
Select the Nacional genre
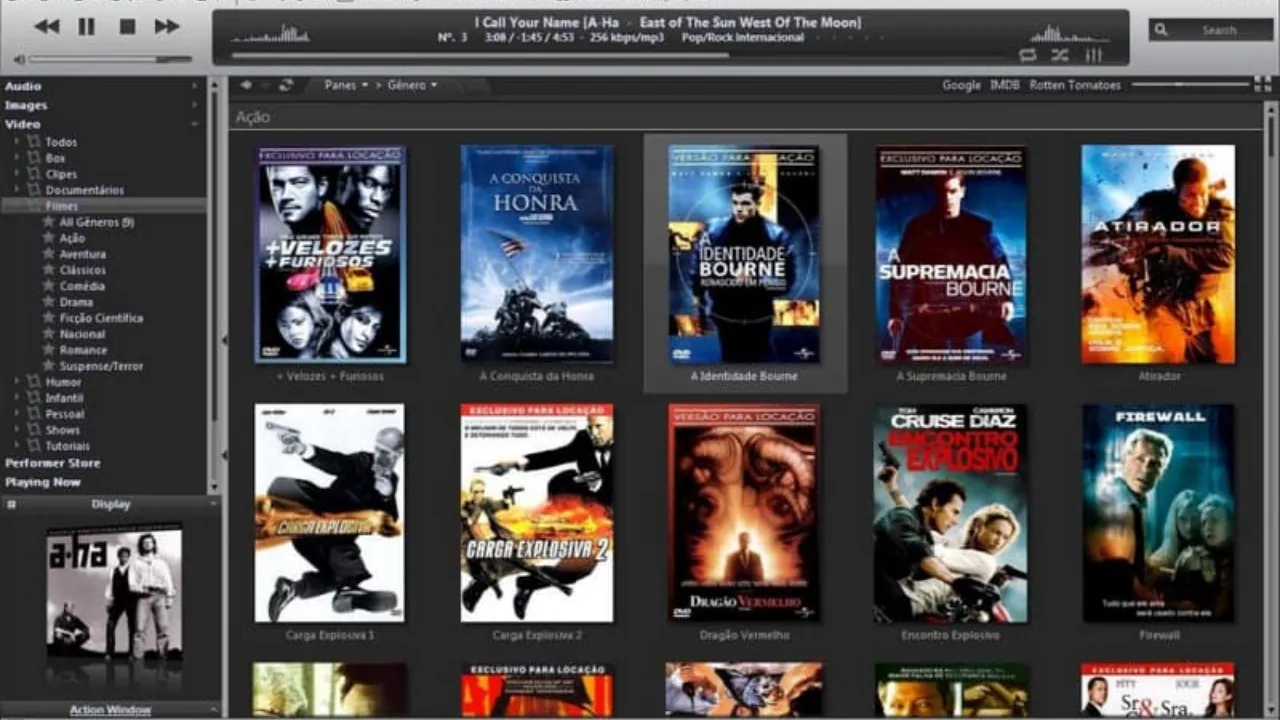pyautogui.click(x=82, y=334)
